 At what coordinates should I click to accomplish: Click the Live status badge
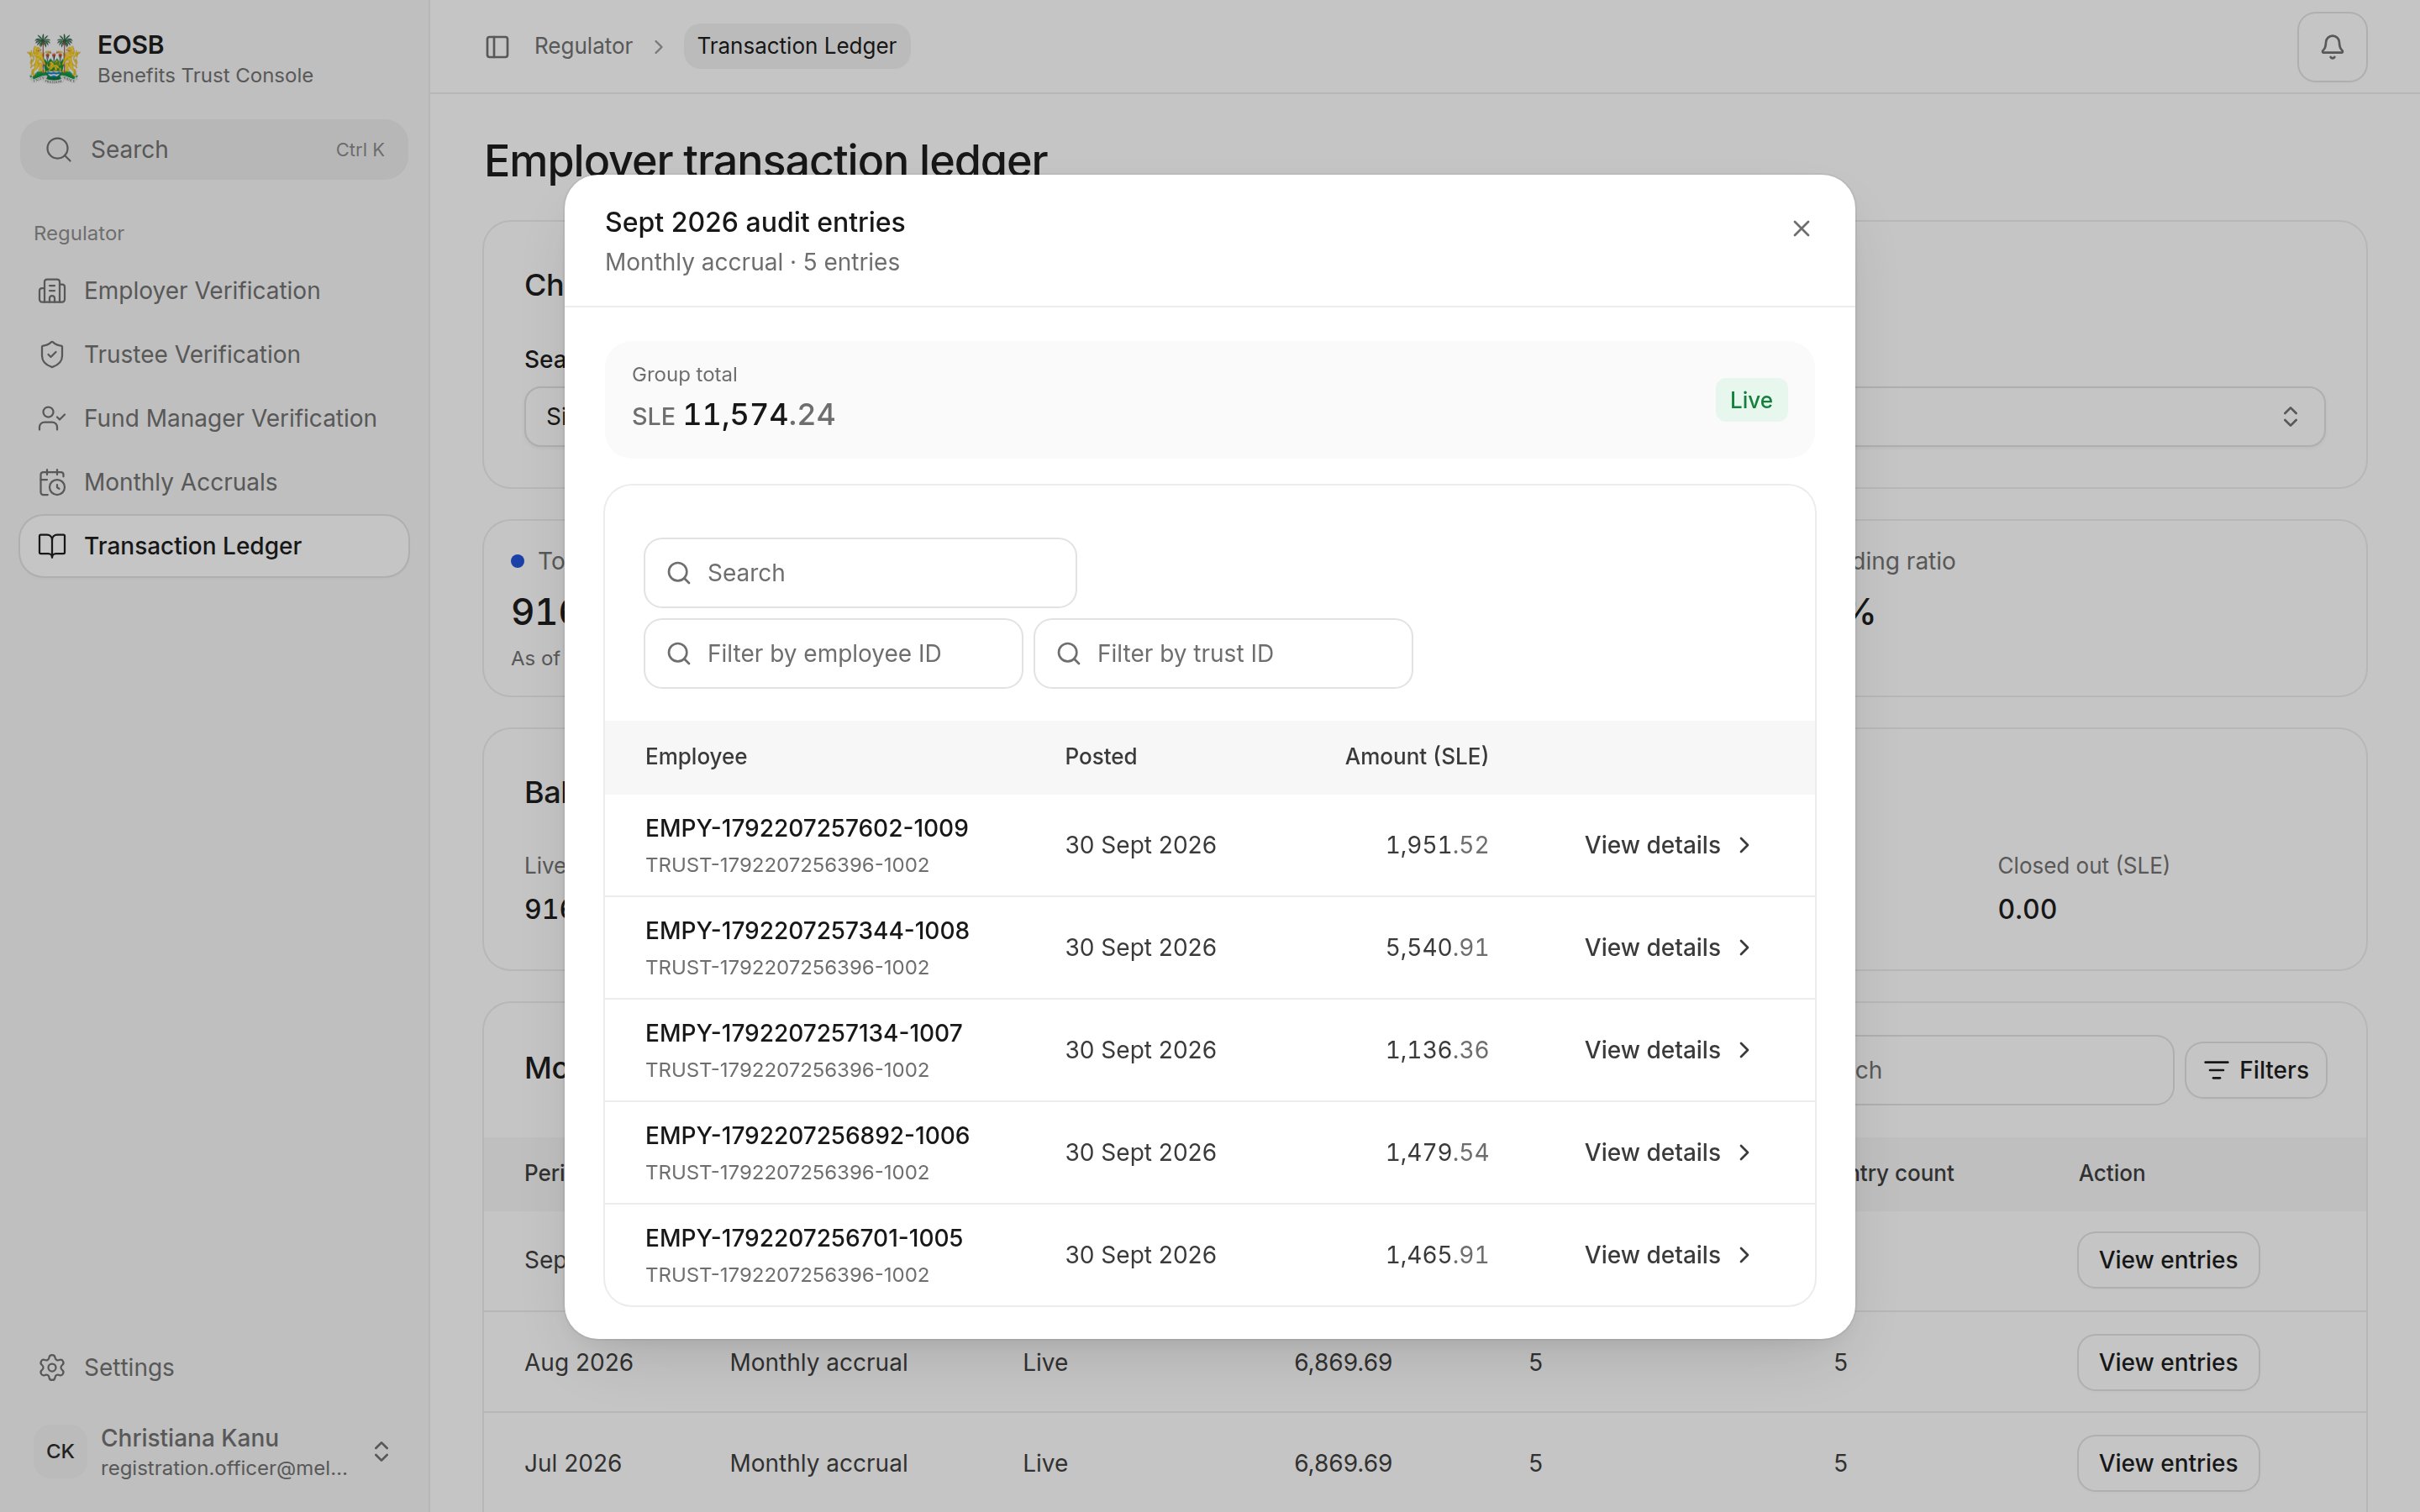pos(1751,401)
